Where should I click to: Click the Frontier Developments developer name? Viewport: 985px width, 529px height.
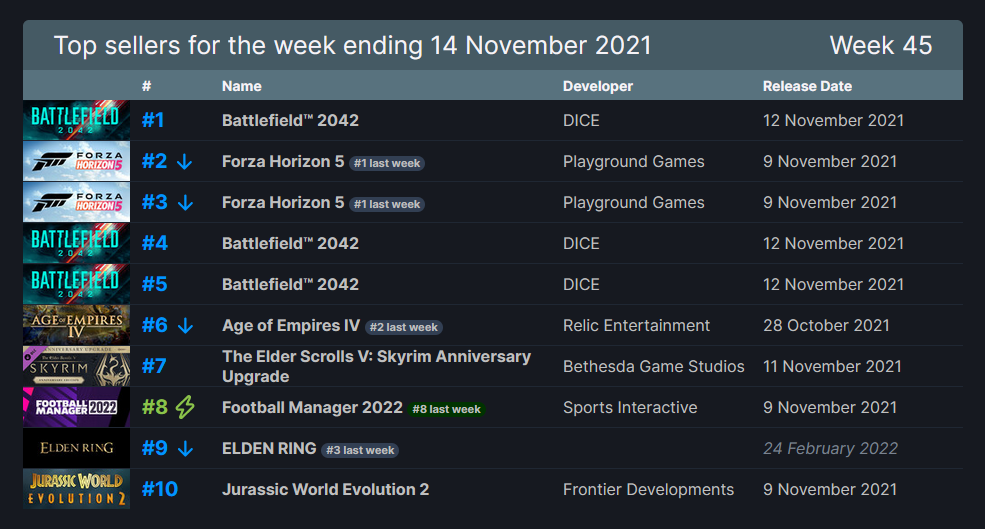[648, 489]
